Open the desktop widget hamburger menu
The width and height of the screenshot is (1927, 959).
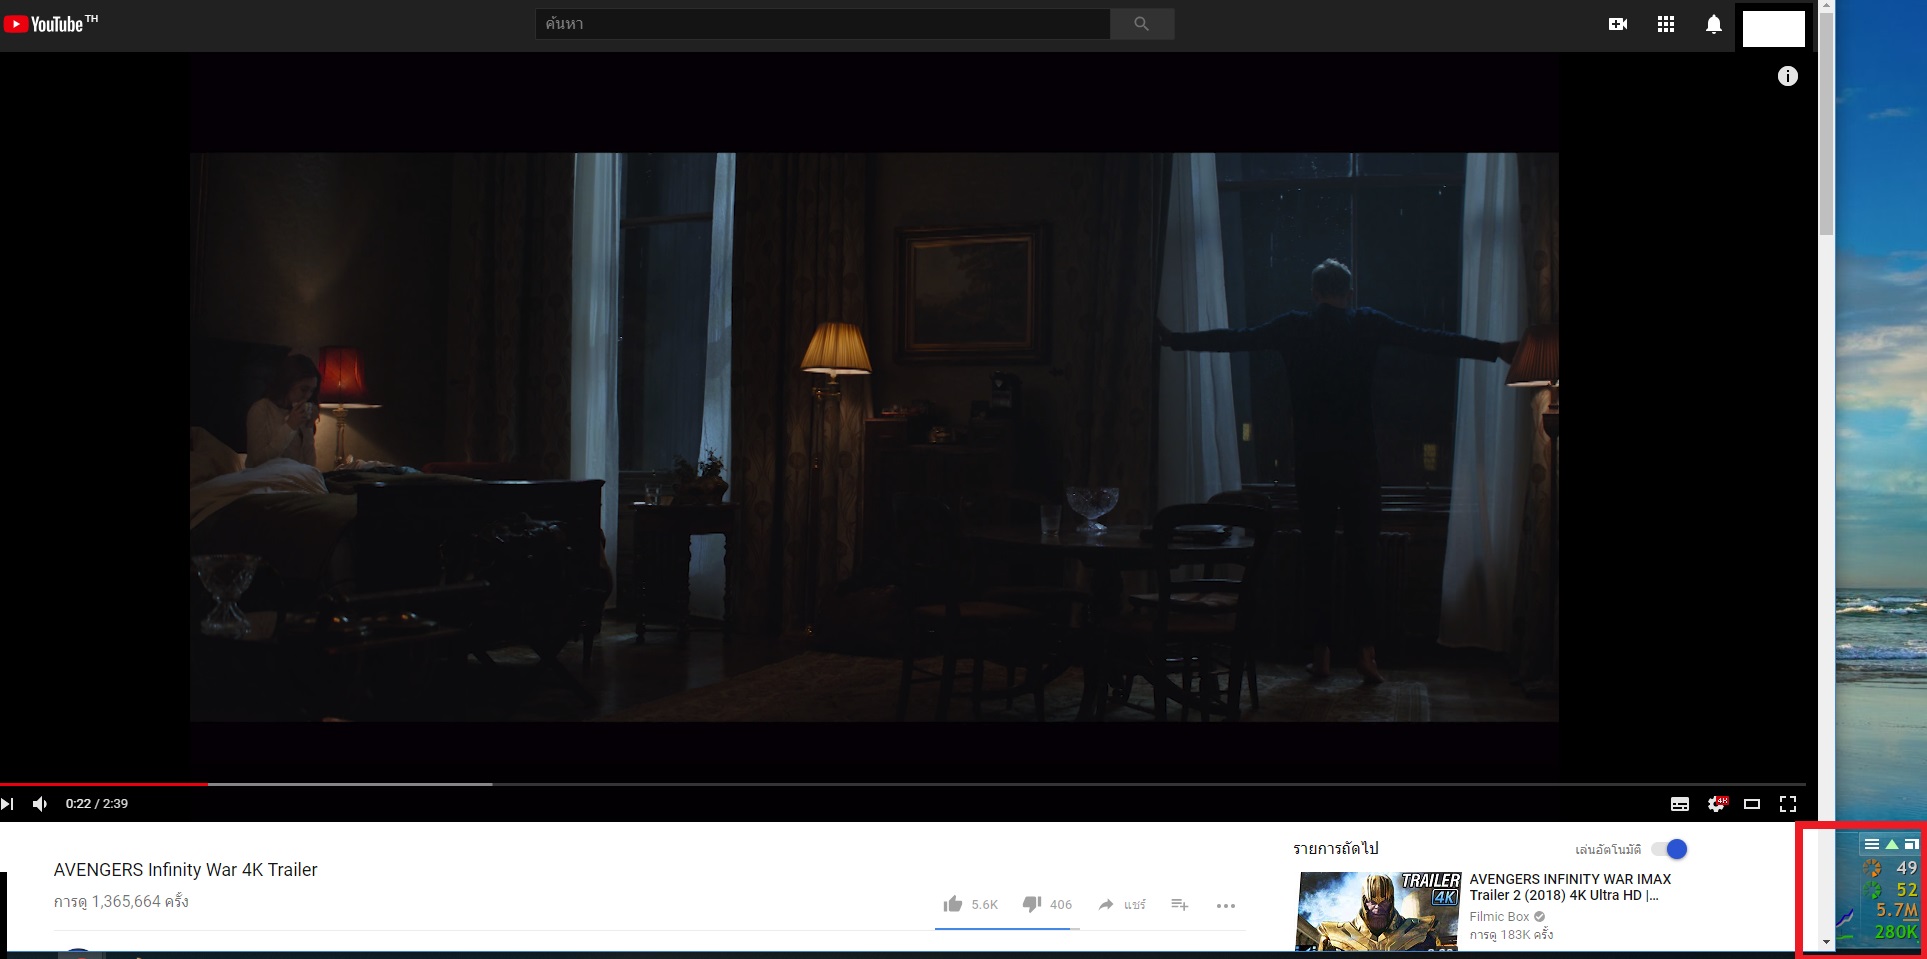click(1872, 844)
